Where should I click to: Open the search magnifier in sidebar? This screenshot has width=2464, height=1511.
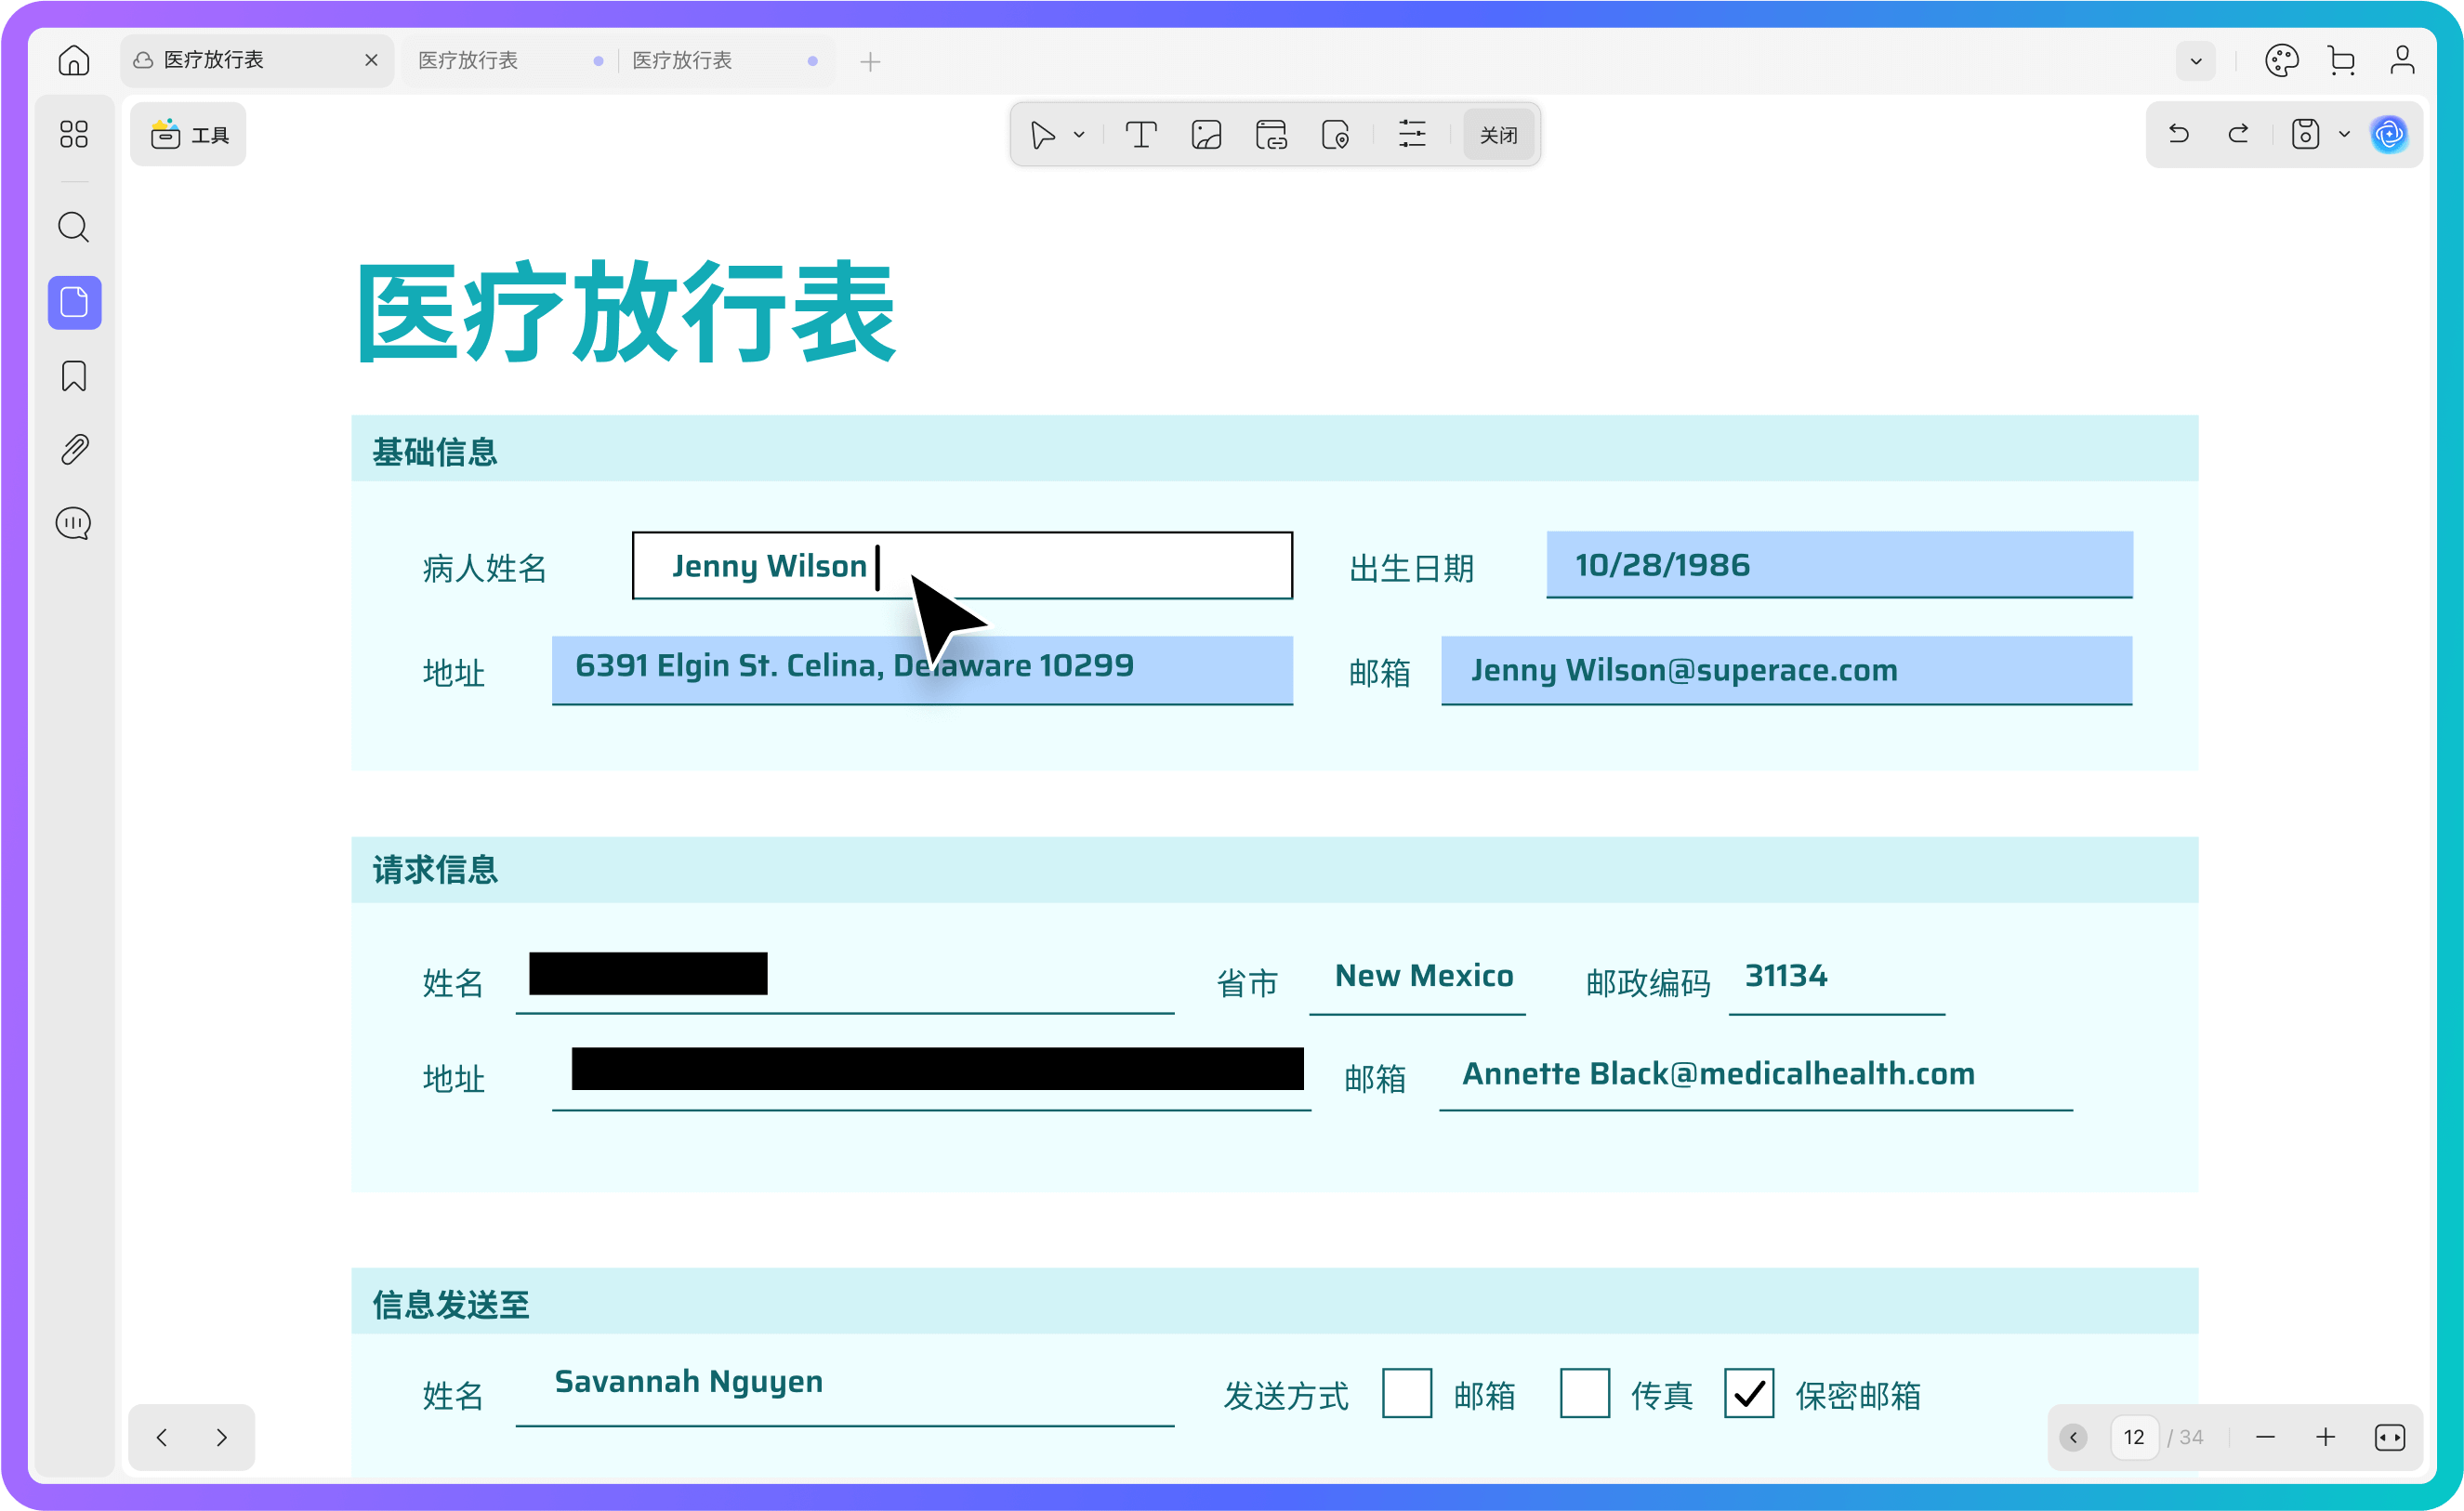pyautogui.click(x=74, y=227)
